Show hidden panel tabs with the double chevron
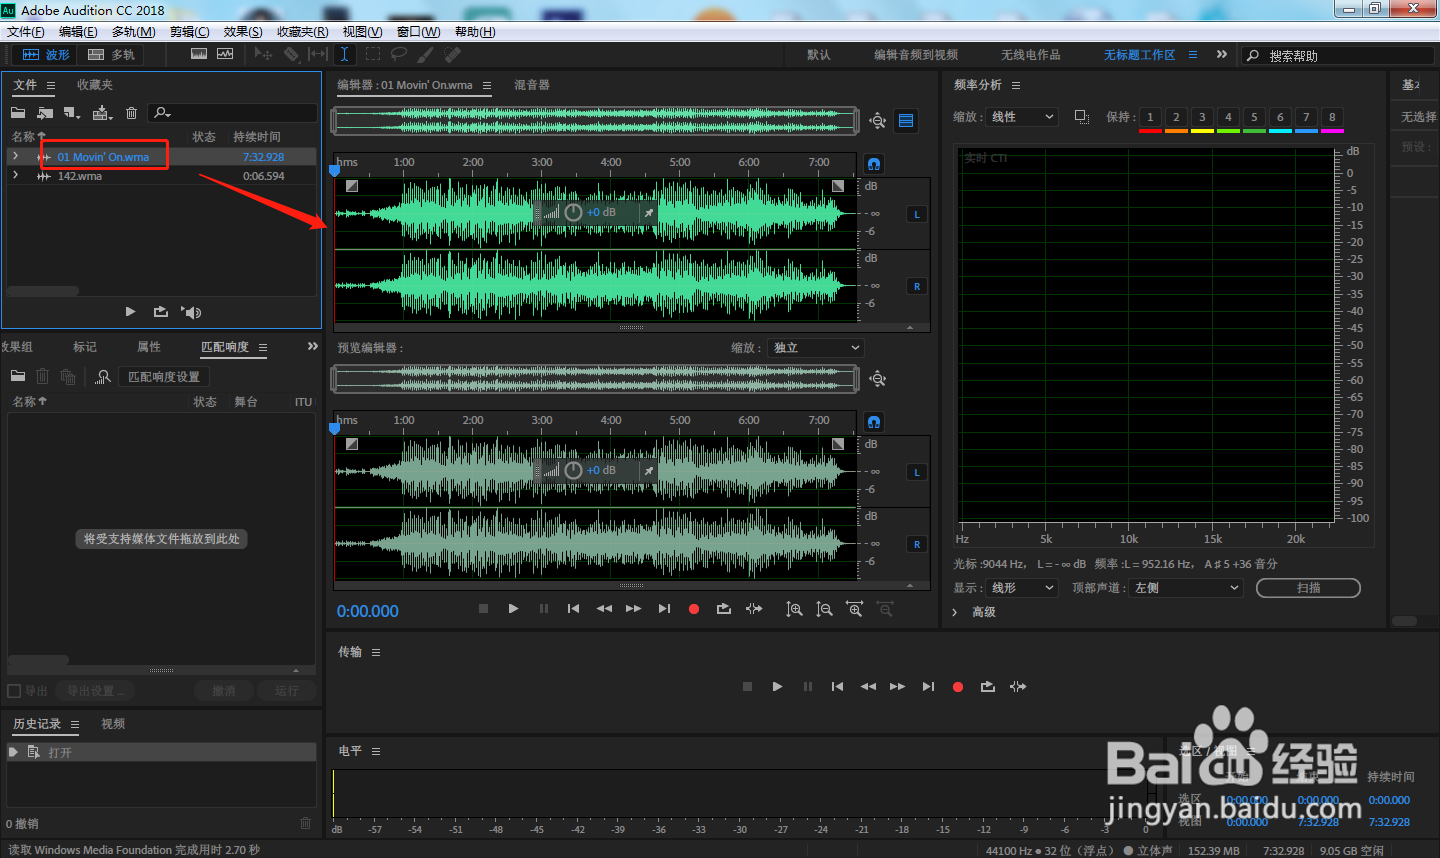 (313, 346)
